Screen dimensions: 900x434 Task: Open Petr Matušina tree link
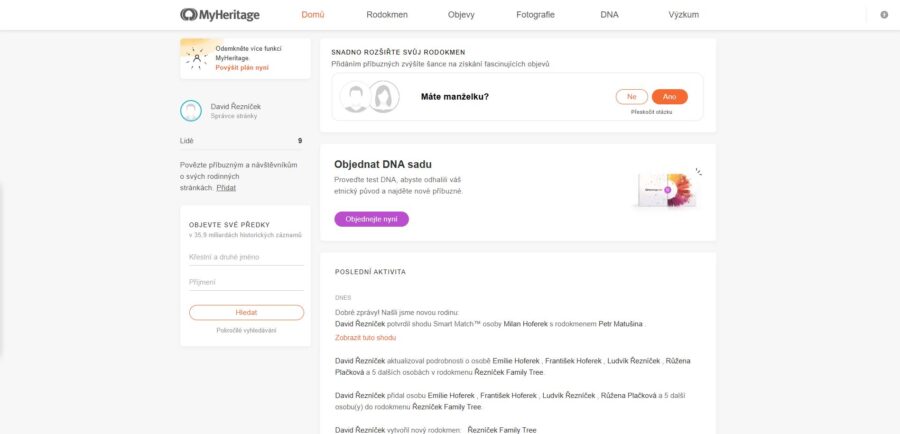click(x=621, y=324)
